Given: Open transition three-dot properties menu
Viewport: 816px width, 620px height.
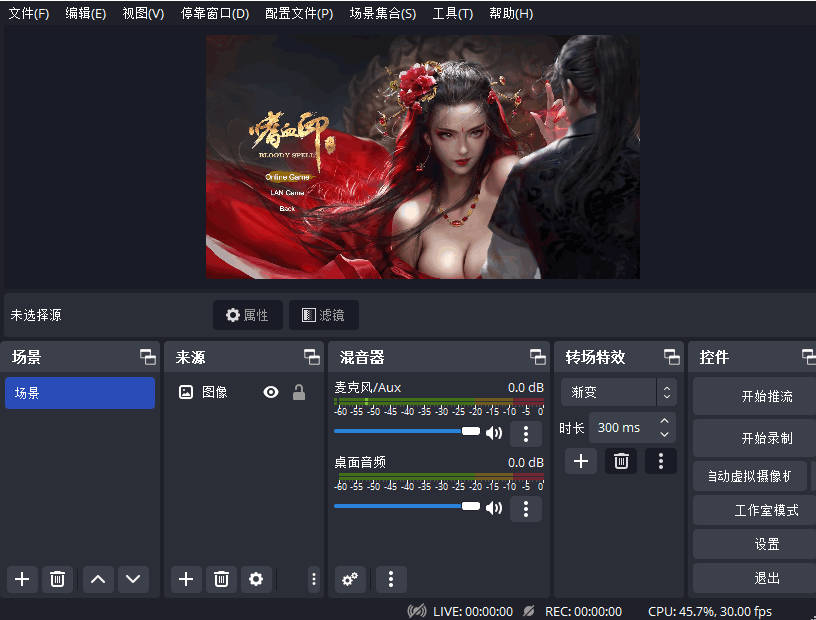Looking at the screenshot, I should tap(661, 461).
